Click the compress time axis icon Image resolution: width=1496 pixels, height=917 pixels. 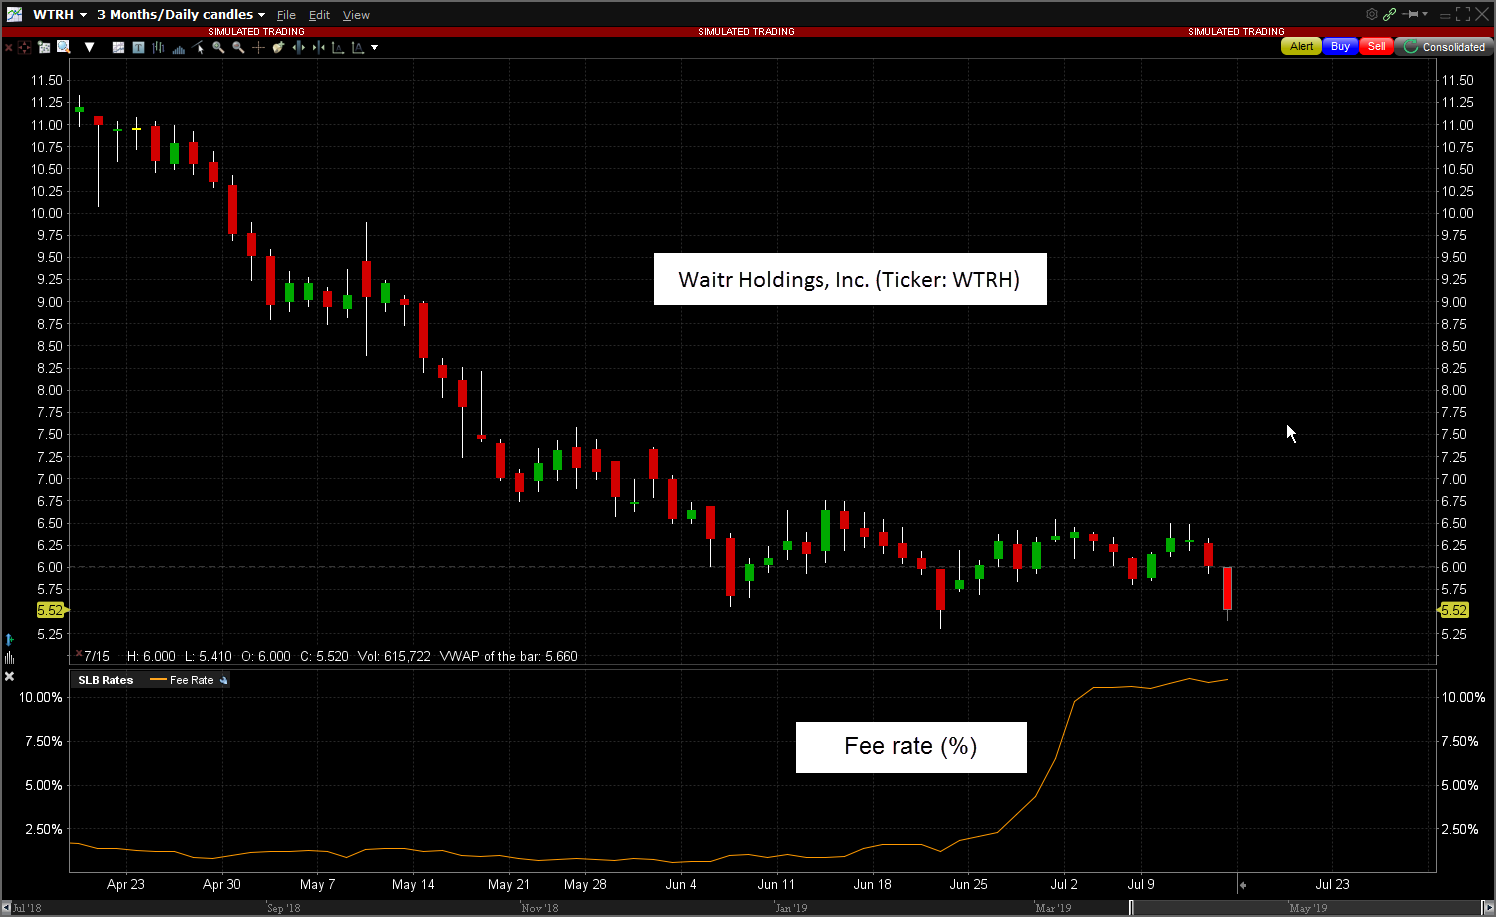point(318,47)
